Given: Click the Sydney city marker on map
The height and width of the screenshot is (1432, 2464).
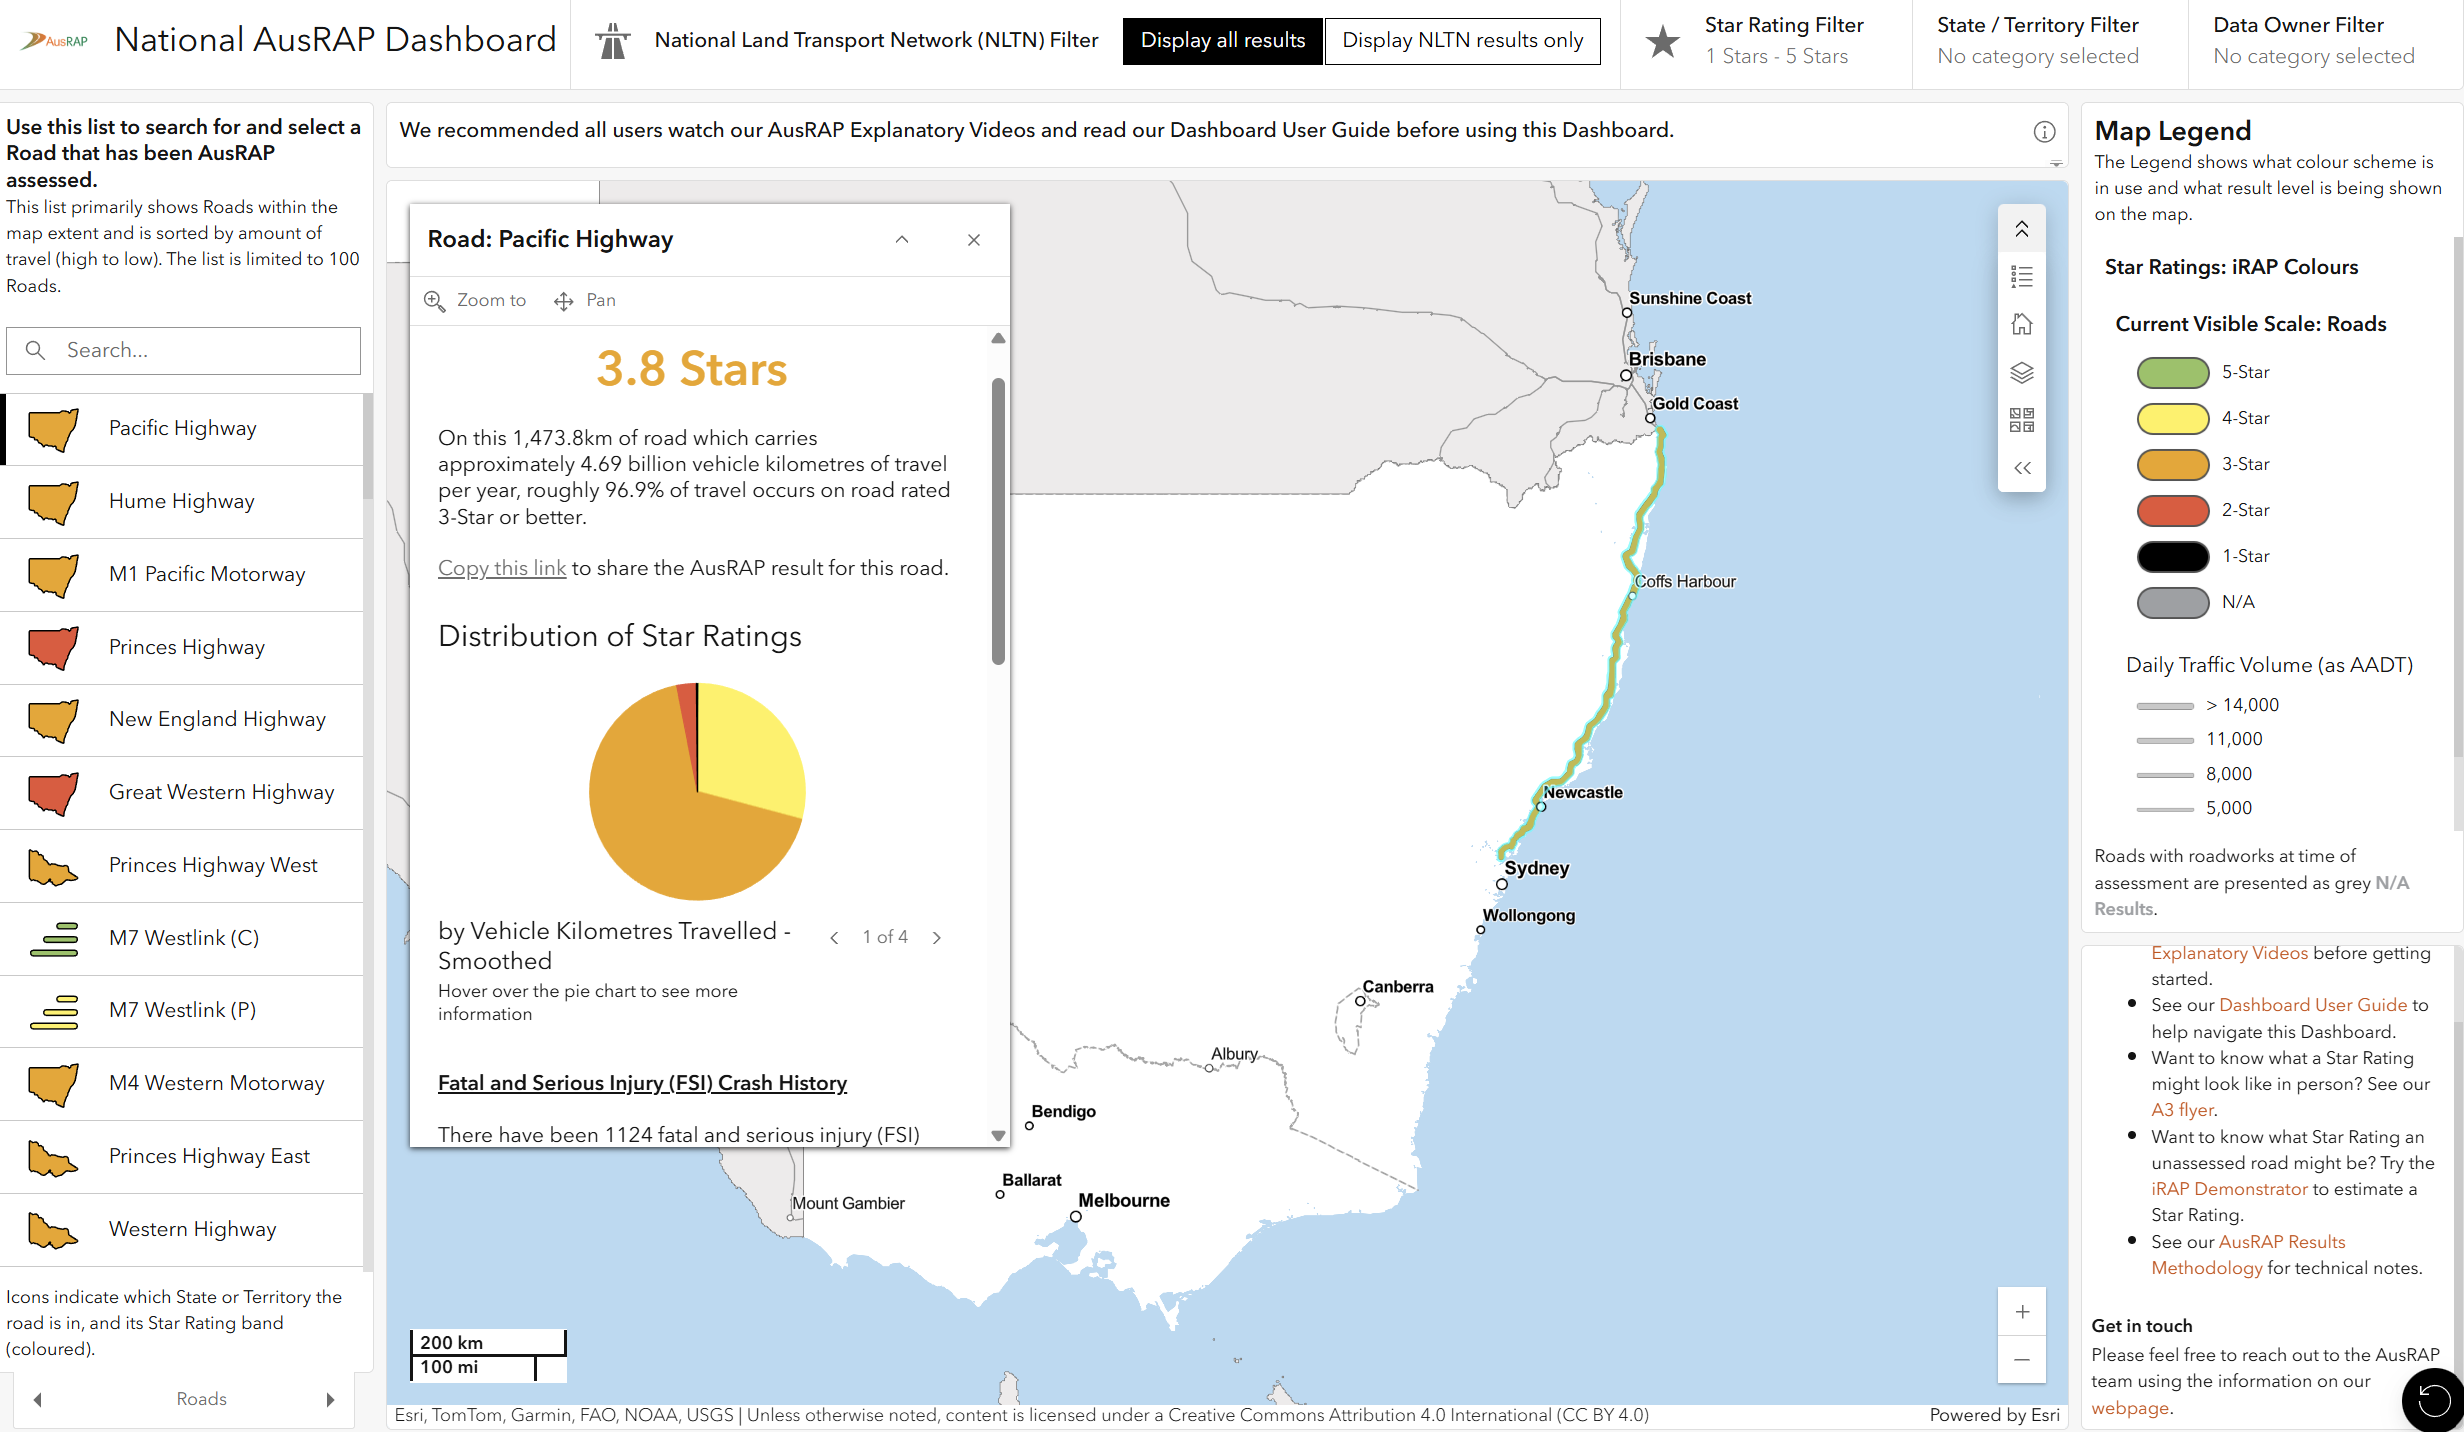Looking at the screenshot, I should point(1501,884).
